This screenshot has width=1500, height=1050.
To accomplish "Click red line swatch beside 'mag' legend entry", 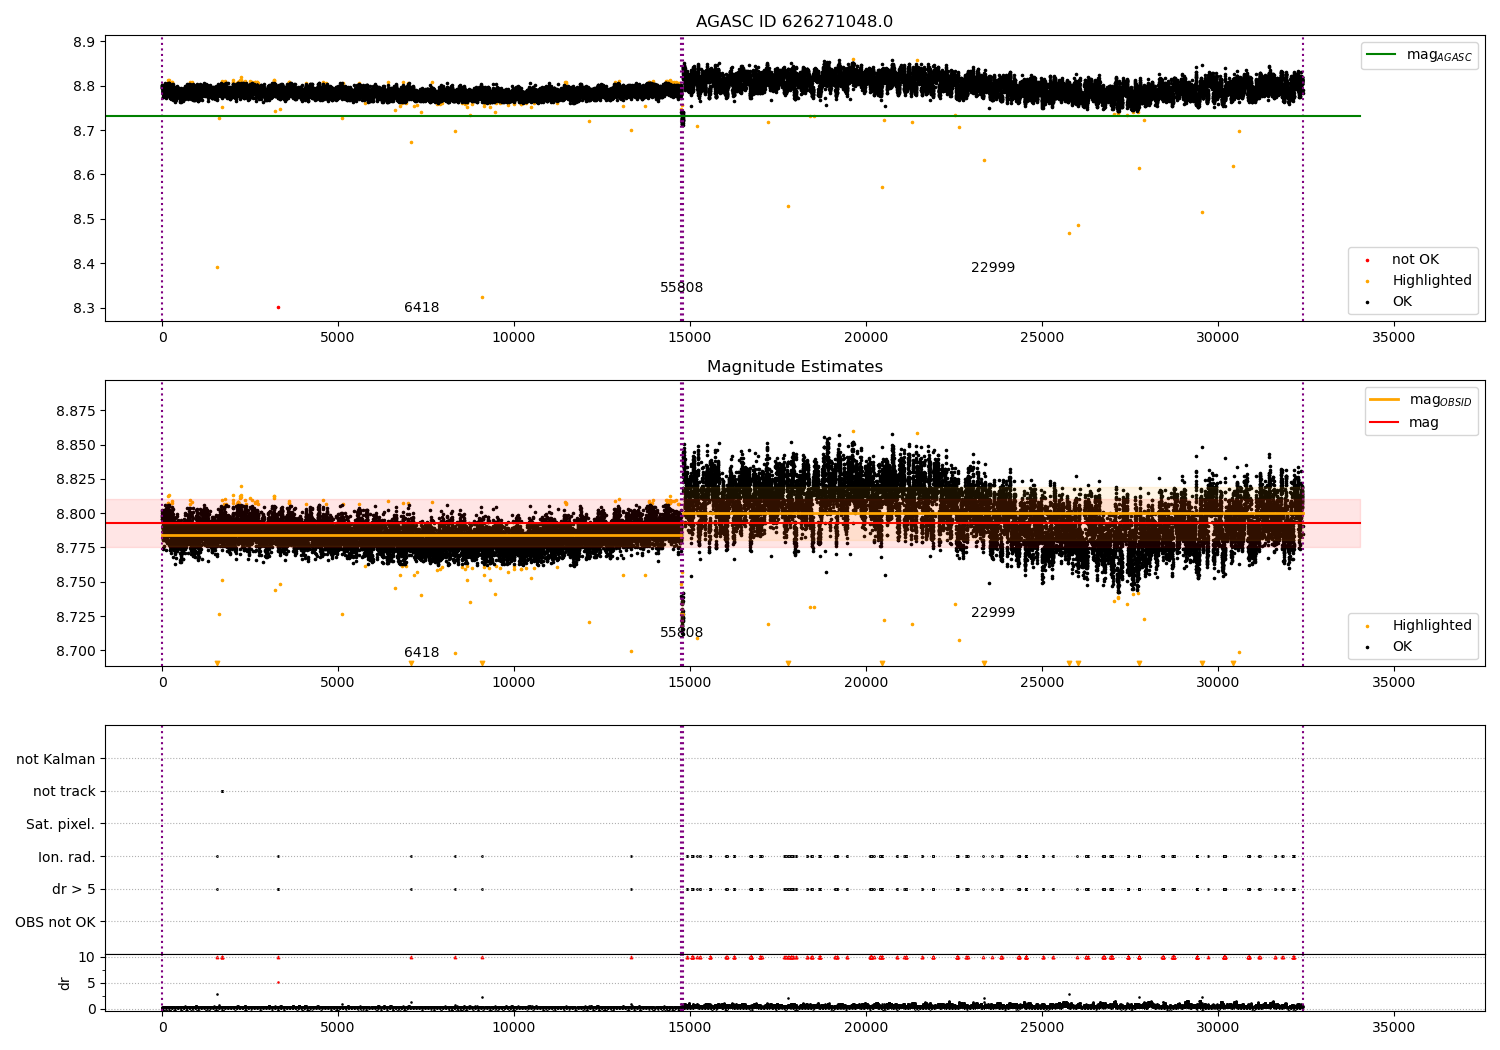I will tap(1385, 423).
